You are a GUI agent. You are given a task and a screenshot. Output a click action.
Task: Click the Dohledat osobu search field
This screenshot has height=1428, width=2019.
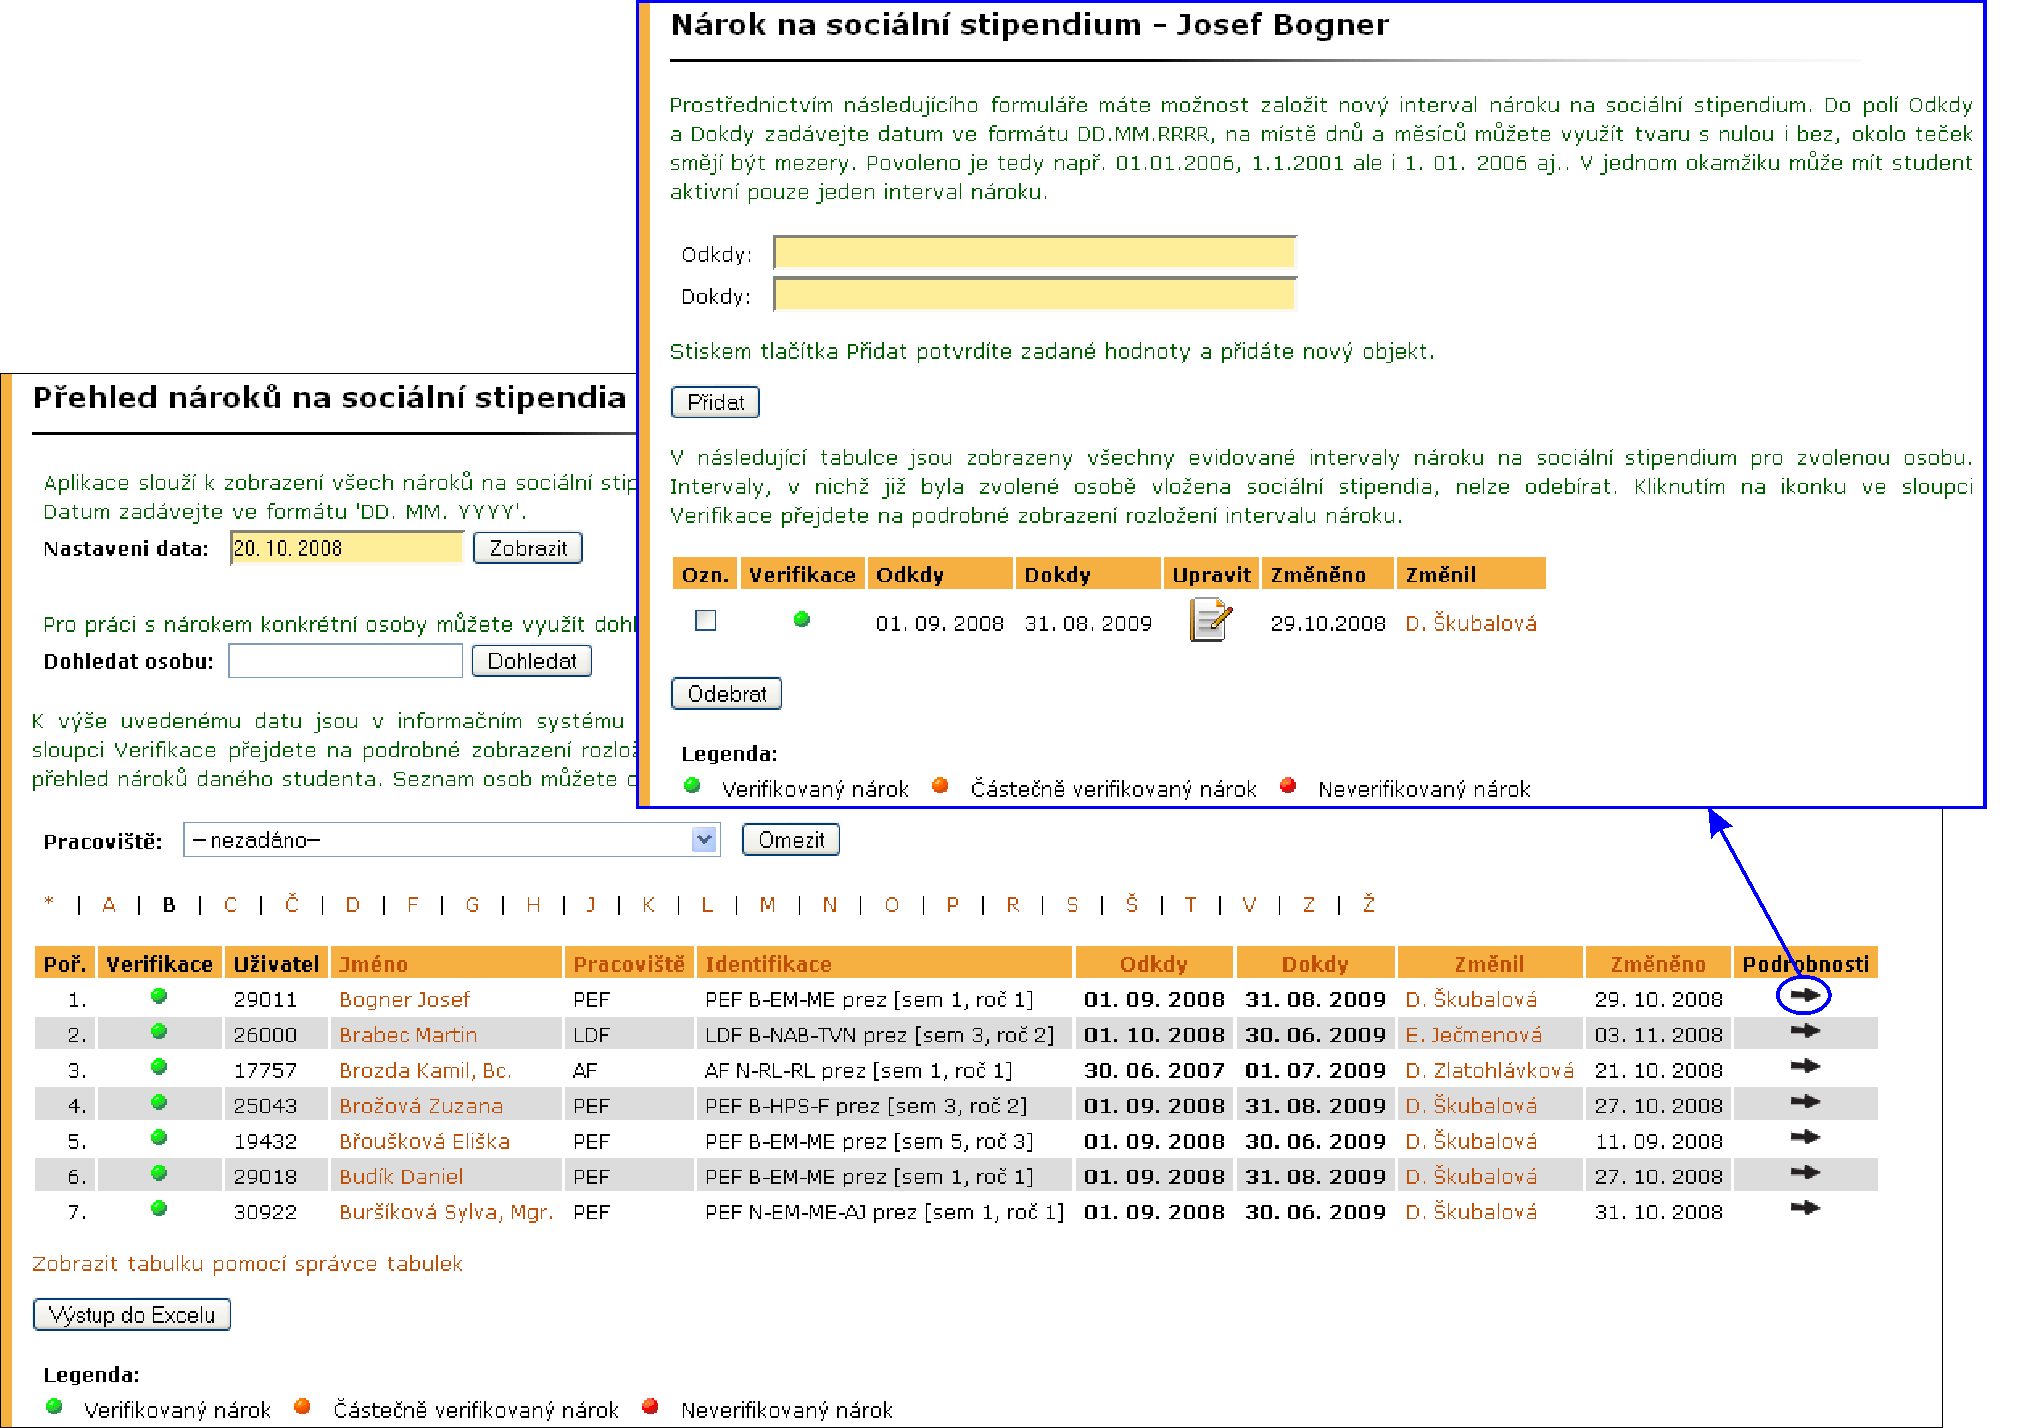[346, 661]
